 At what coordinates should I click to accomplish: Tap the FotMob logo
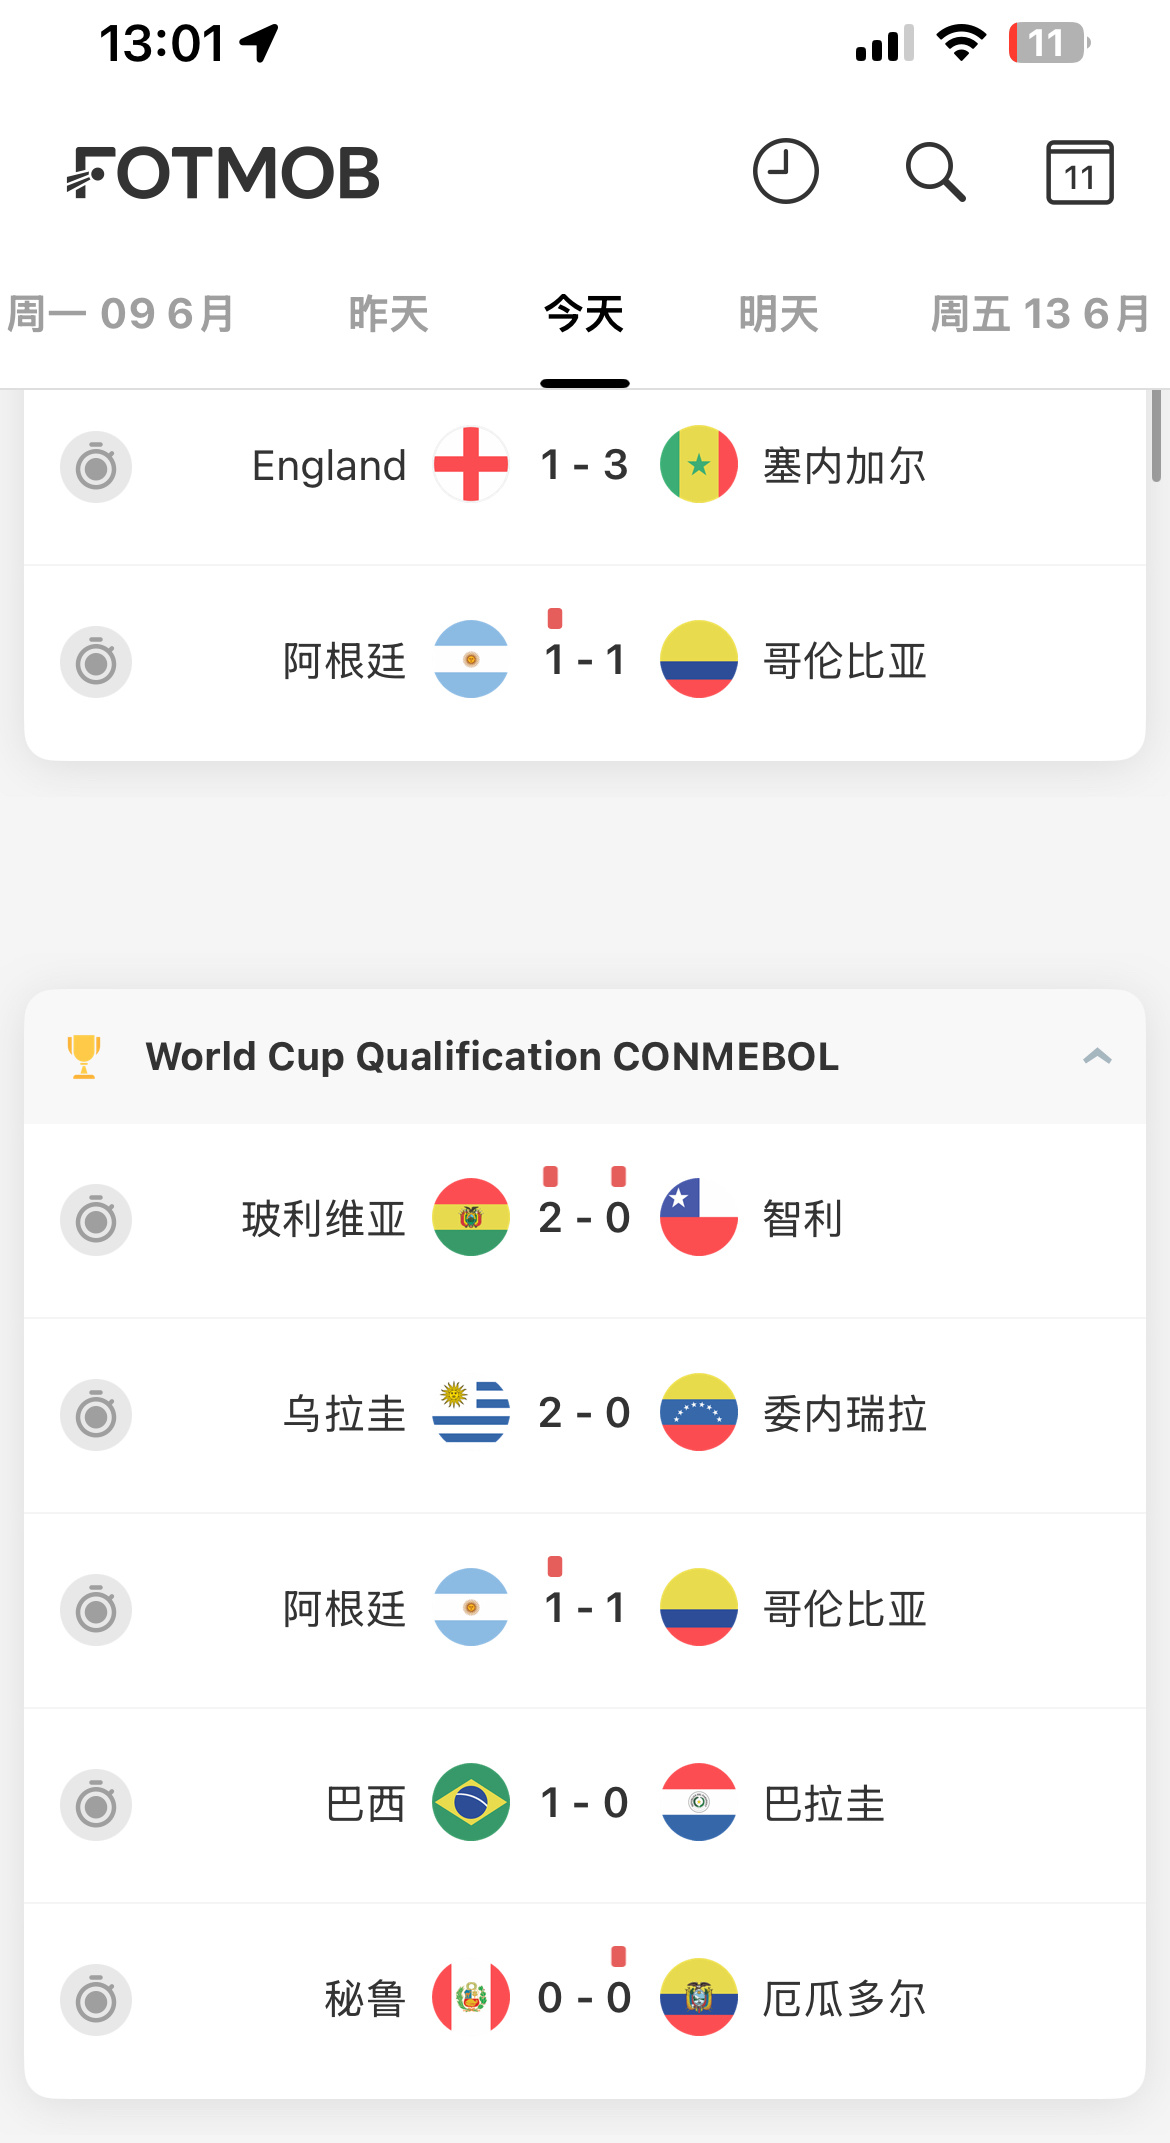coord(223,172)
